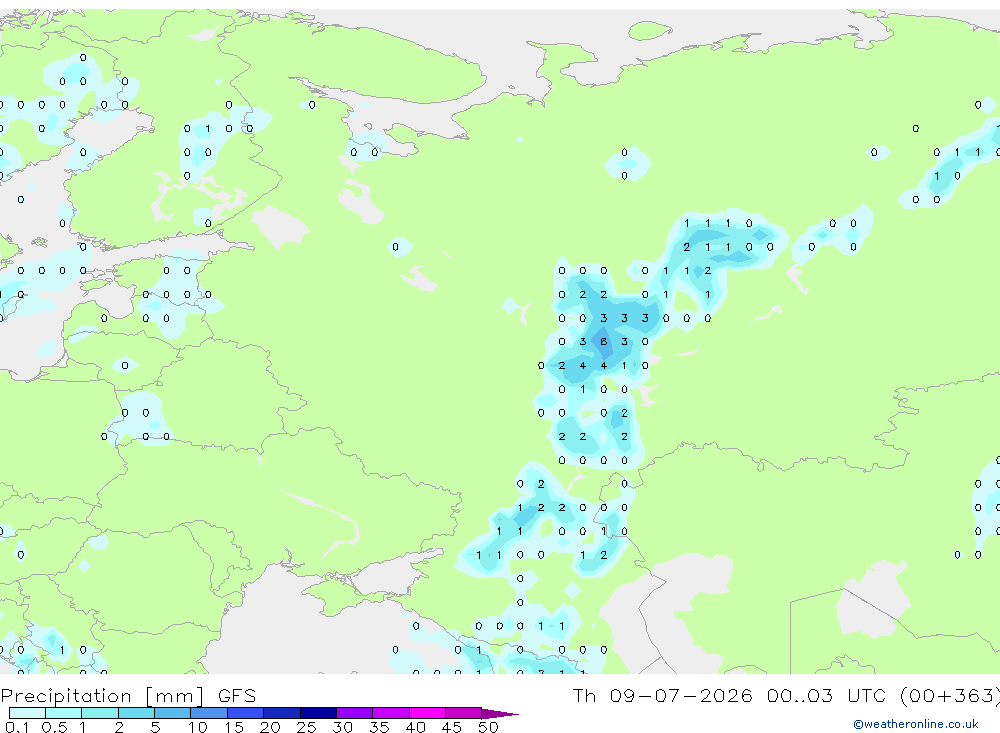
Task: Click the 15–20 mm royal blue legend swatch
Action: point(246,713)
